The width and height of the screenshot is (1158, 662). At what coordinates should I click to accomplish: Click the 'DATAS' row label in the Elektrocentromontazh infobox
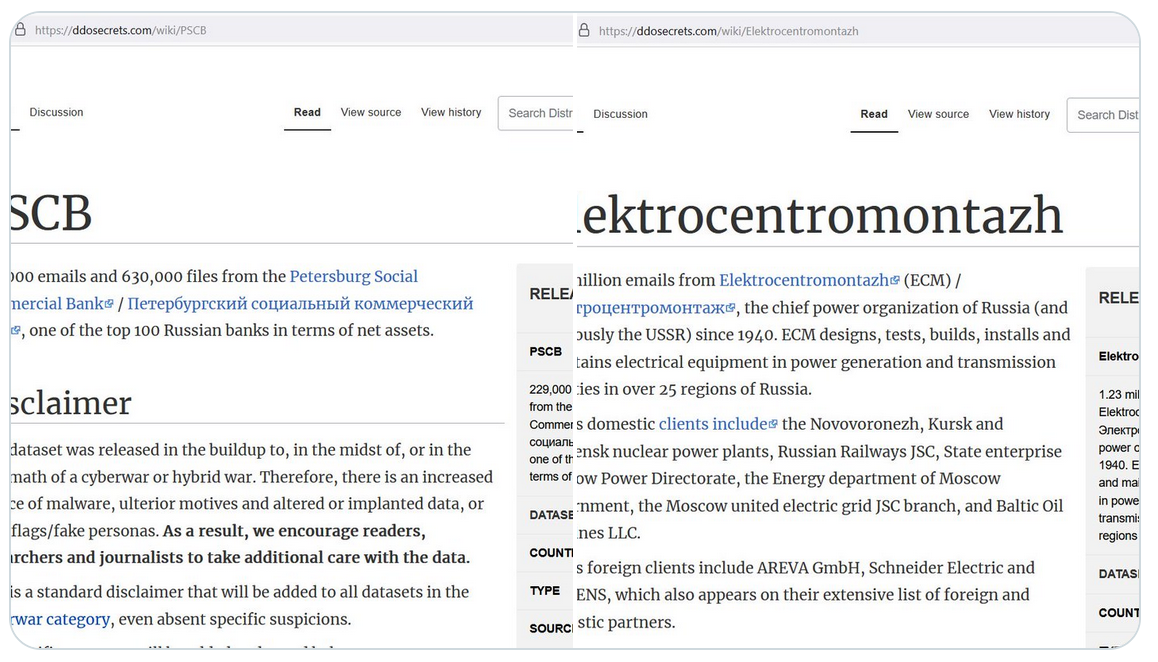(x=1118, y=574)
